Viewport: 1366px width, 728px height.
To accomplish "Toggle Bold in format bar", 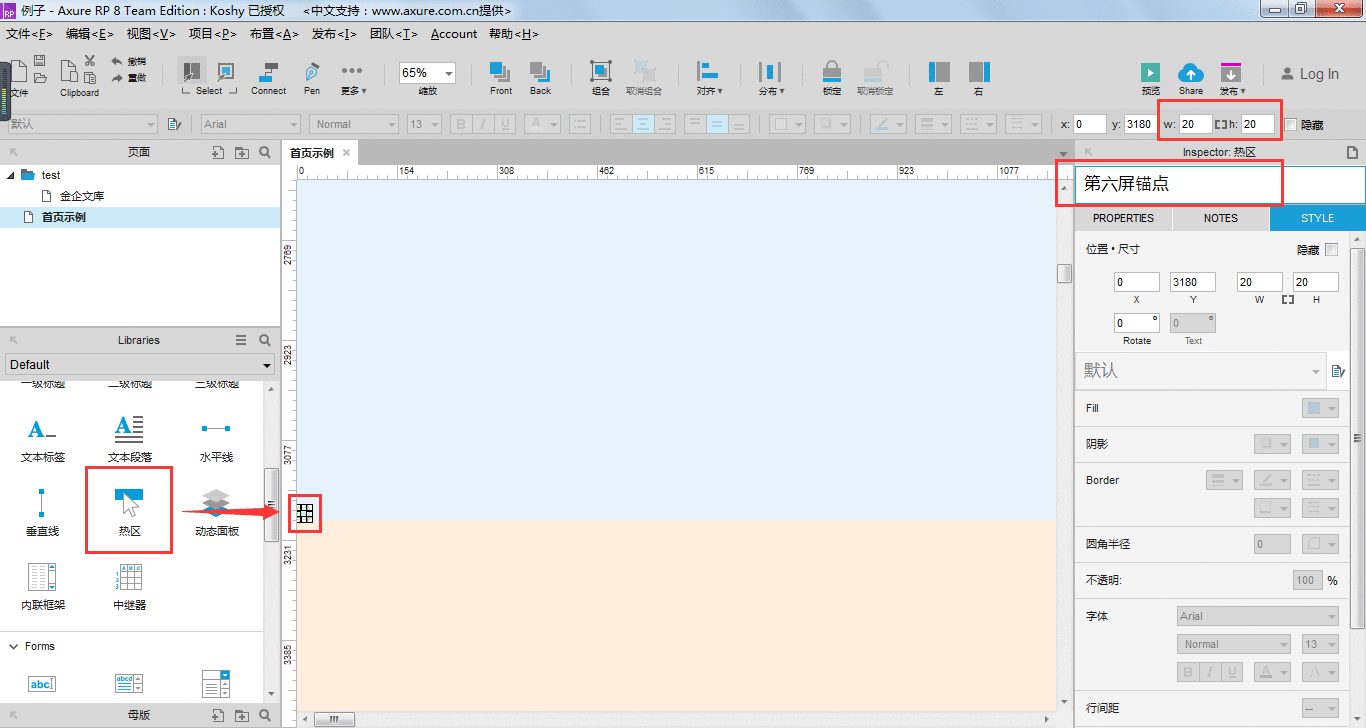I will pos(461,124).
